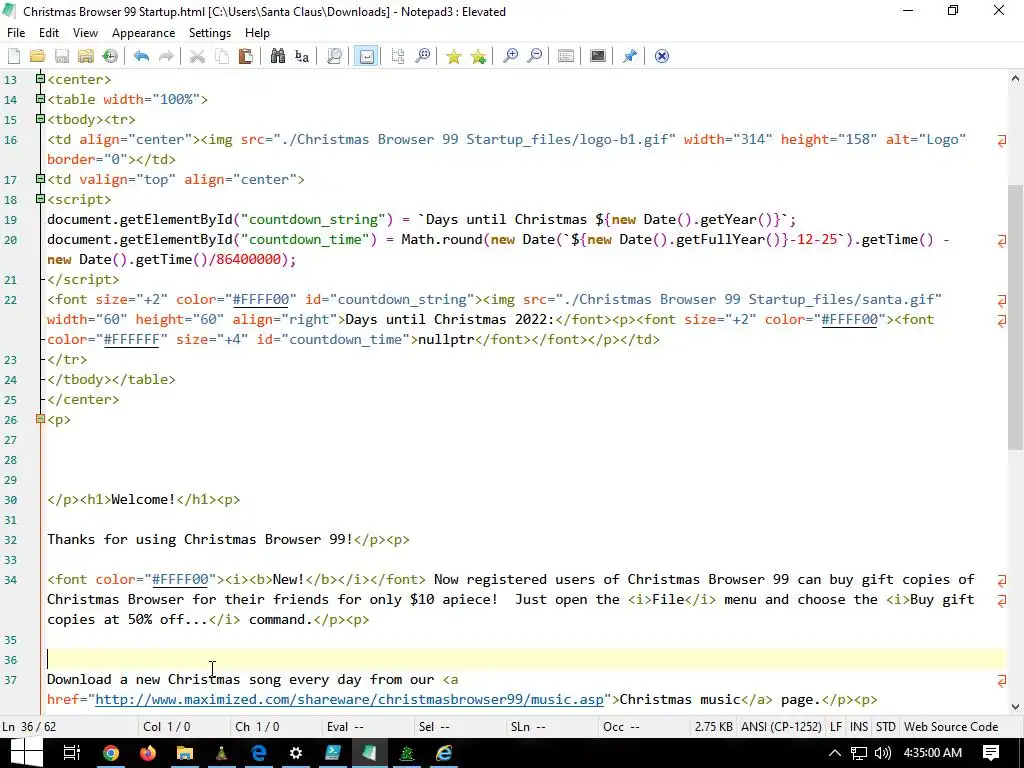Click the dotted guides toolbar icon
This screenshot has height=768, width=1024.
(x=398, y=56)
